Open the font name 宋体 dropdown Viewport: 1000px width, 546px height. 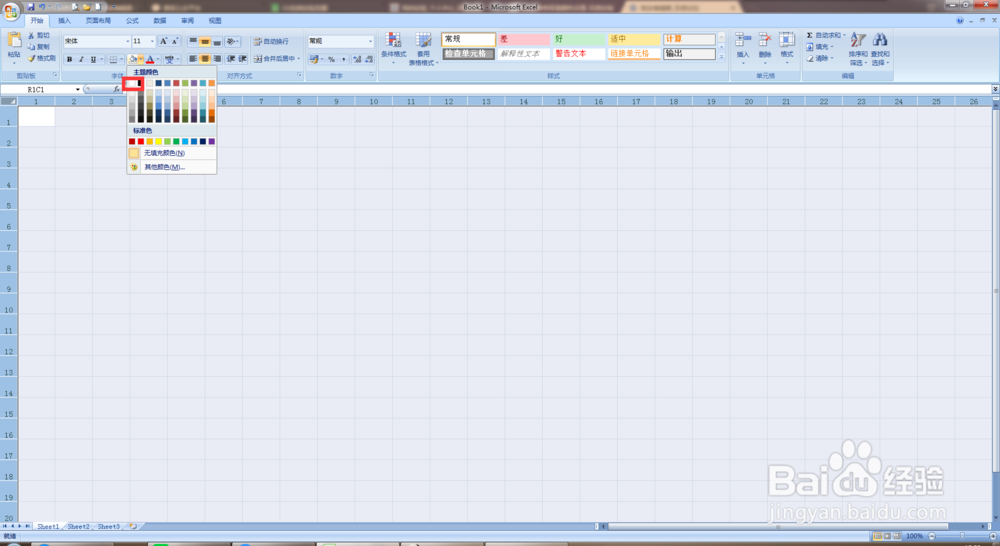[x=127, y=41]
